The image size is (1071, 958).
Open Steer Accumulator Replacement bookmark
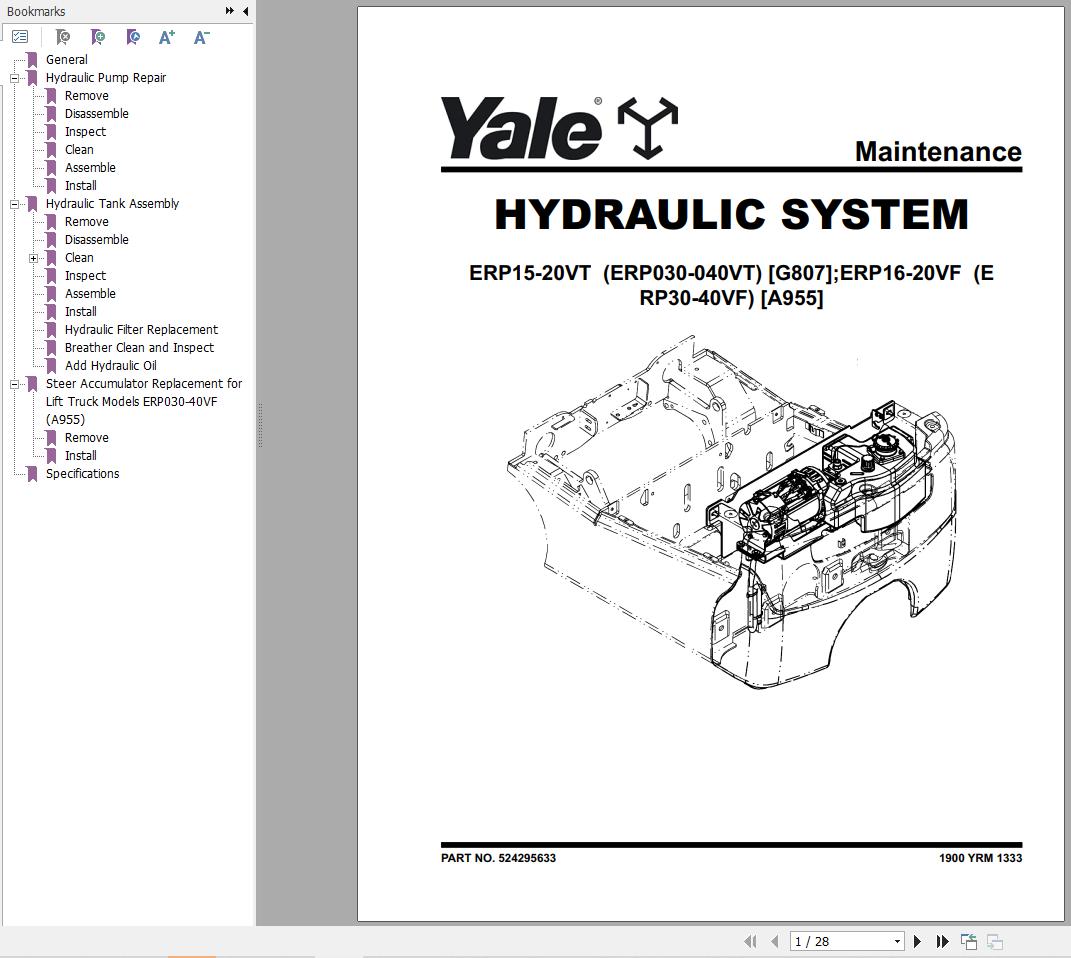click(x=144, y=401)
